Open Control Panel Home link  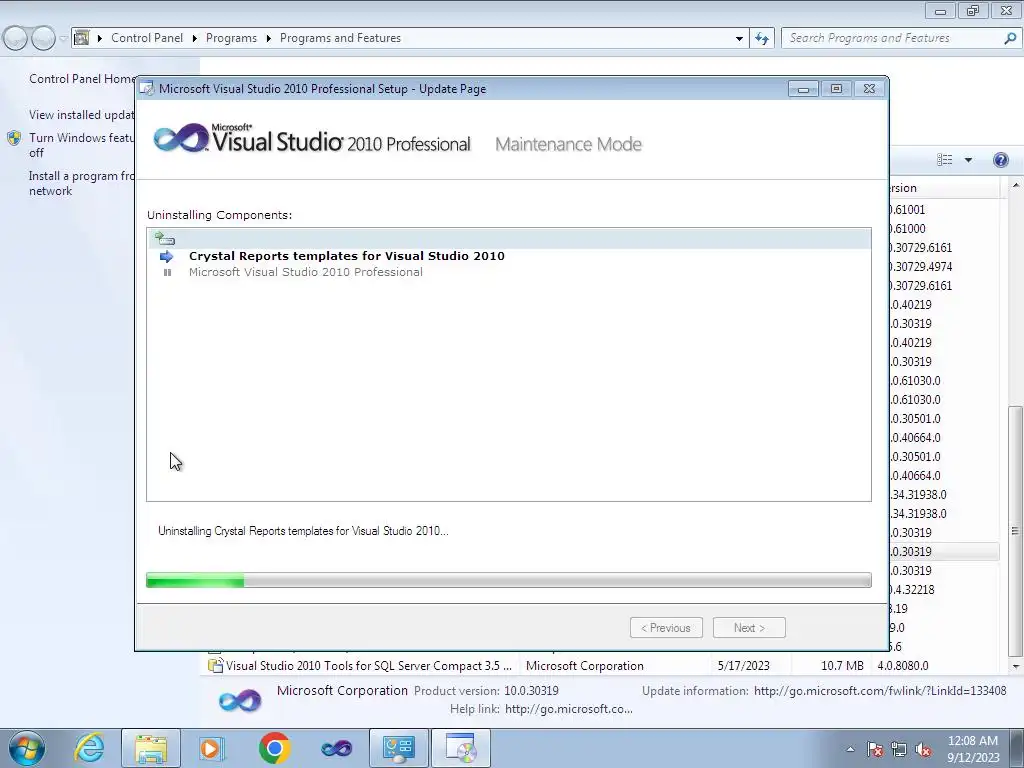(x=82, y=78)
